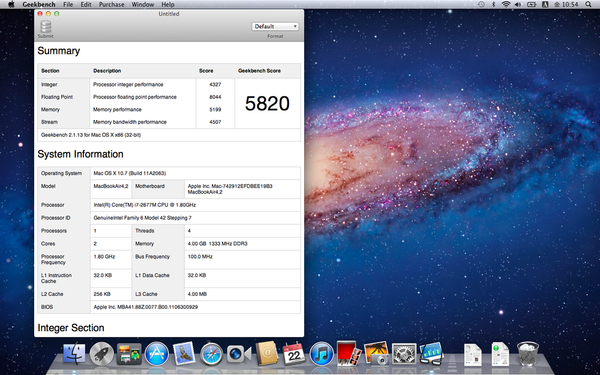Open the Default format dropdown
600x375 pixels.
coord(275,26)
